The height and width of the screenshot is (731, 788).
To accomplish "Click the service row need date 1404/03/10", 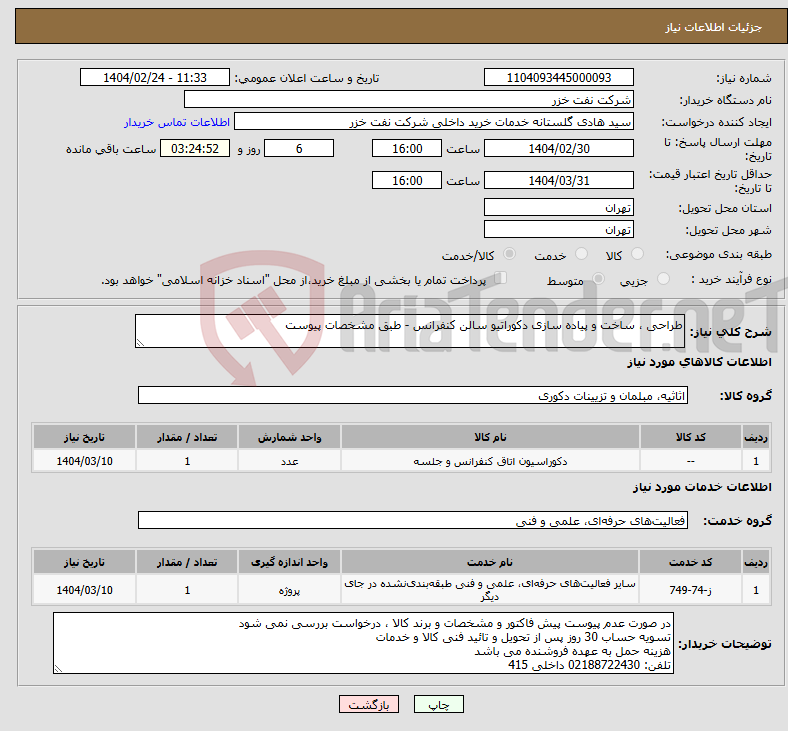I will click(x=84, y=590).
